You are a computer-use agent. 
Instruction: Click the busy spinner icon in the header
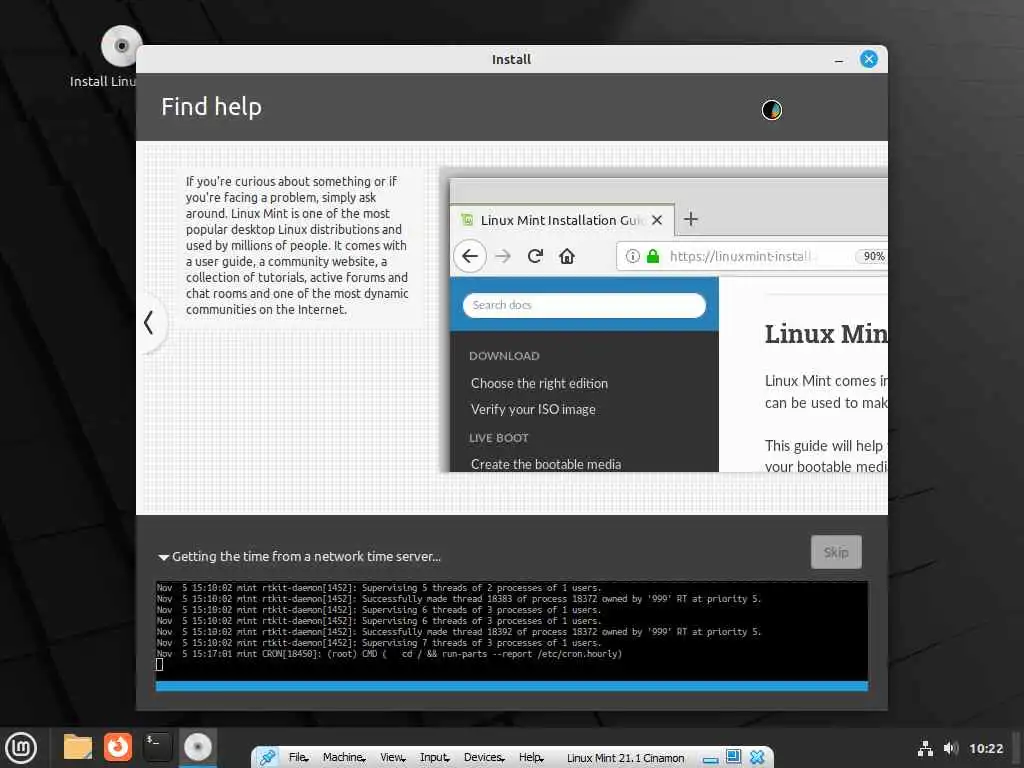point(771,110)
